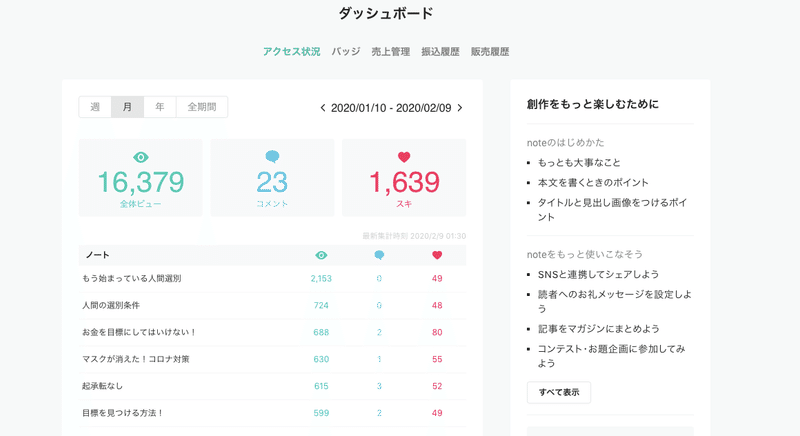
Task: Open note 起承転なし
Action: [103, 386]
